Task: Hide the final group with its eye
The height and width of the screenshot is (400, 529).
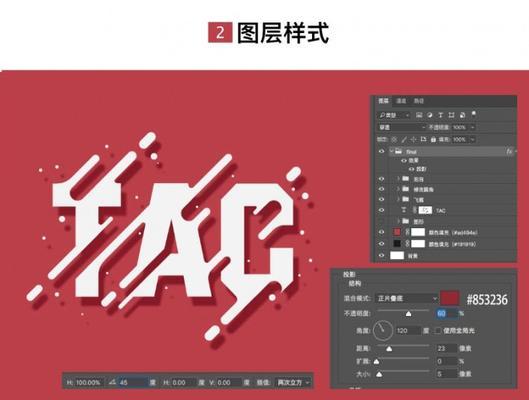Action: click(x=382, y=151)
